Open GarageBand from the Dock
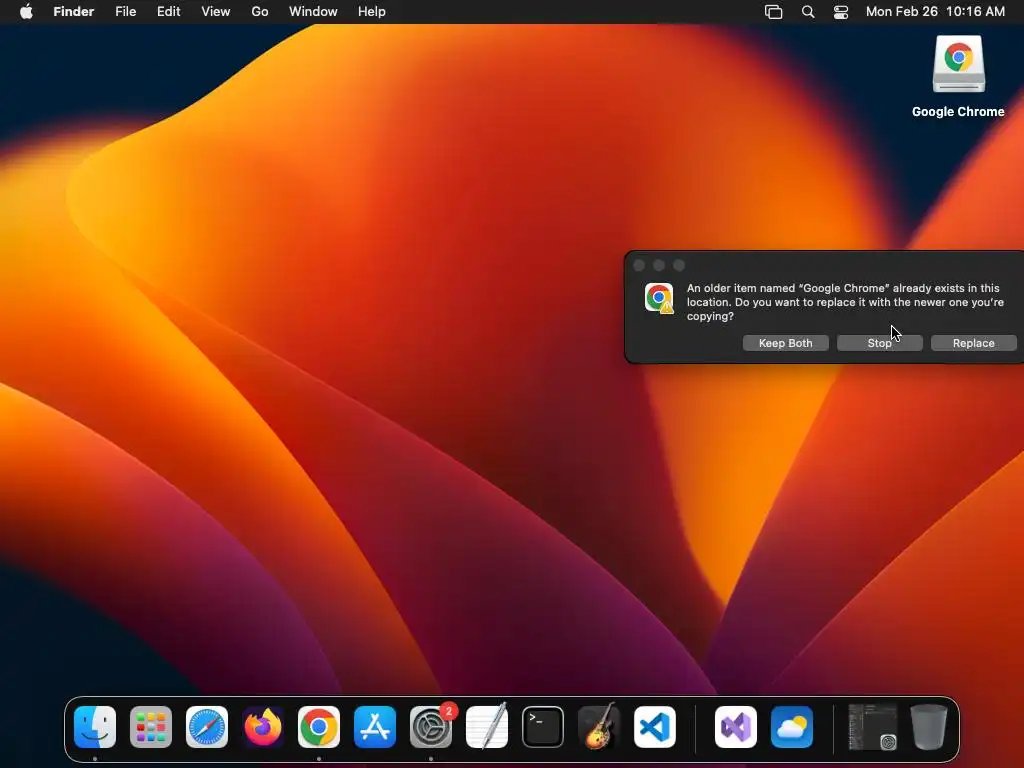 [x=599, y=727]
